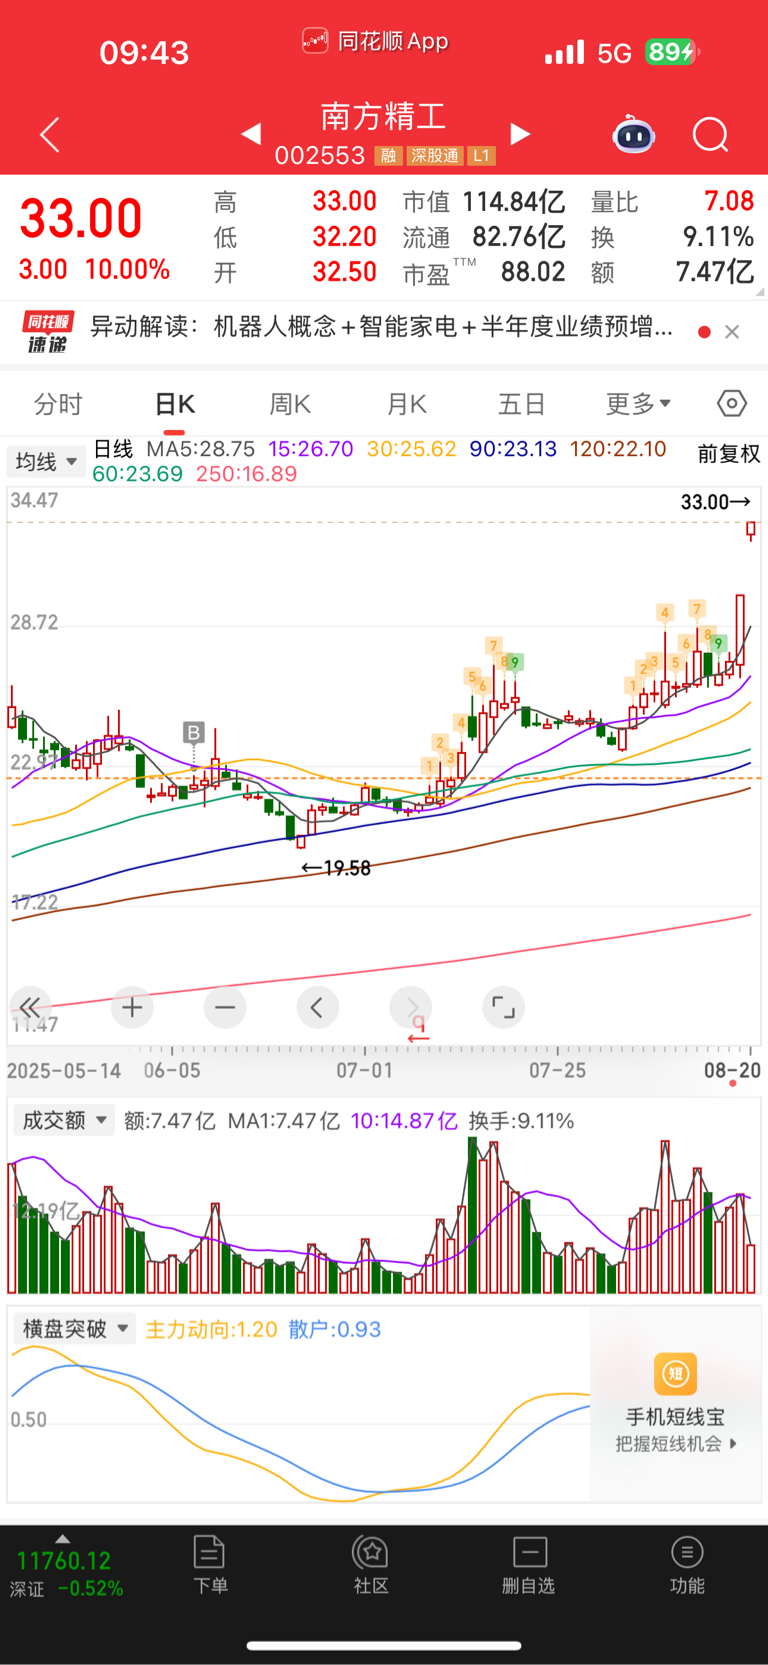The height and width of the screenshot is (1665, 768).
Task: Switch to 周K tab
Action: coord(290,404)
